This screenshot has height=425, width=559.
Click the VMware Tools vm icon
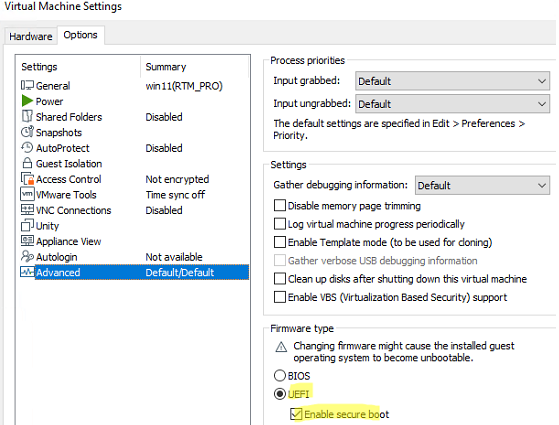(27, 194)
